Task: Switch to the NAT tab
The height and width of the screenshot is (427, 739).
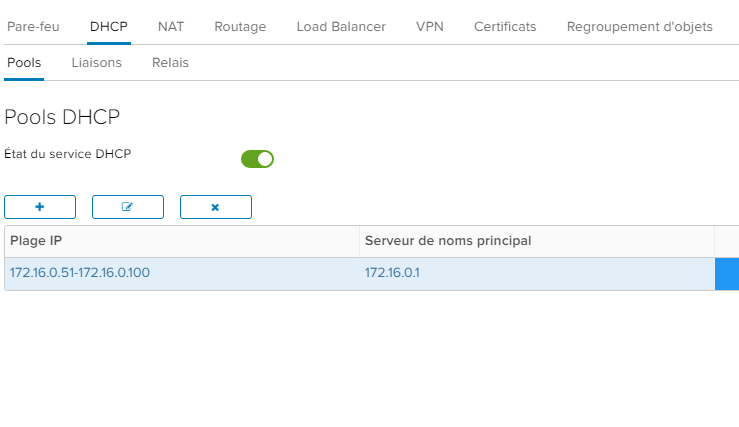Action: (171, 27)
